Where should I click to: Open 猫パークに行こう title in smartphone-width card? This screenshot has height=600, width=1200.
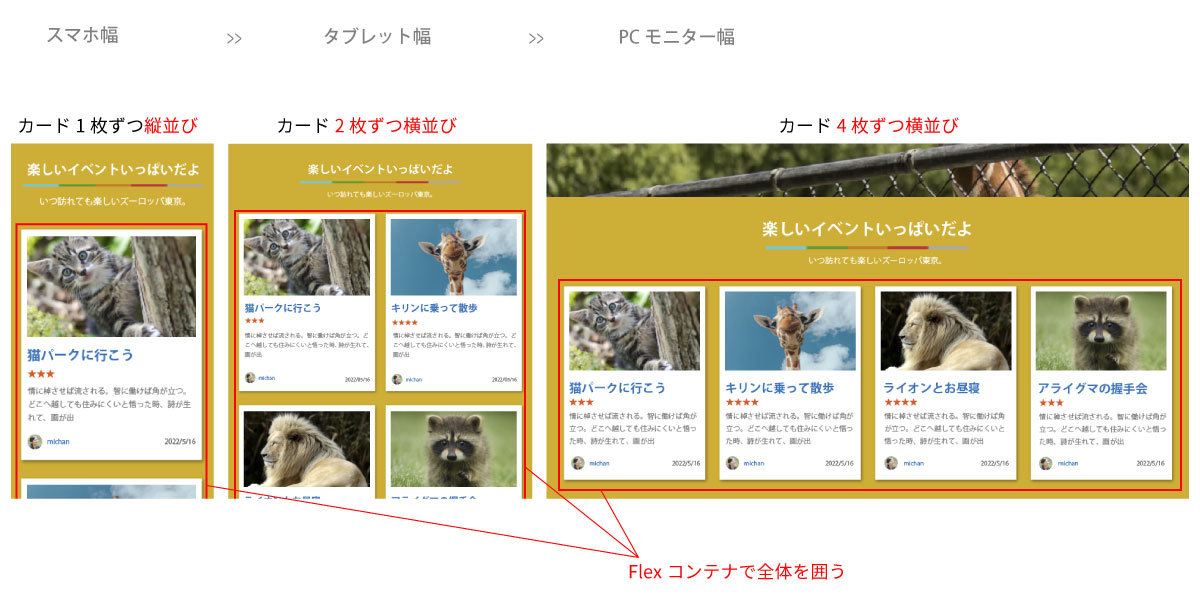pos(80,355)
